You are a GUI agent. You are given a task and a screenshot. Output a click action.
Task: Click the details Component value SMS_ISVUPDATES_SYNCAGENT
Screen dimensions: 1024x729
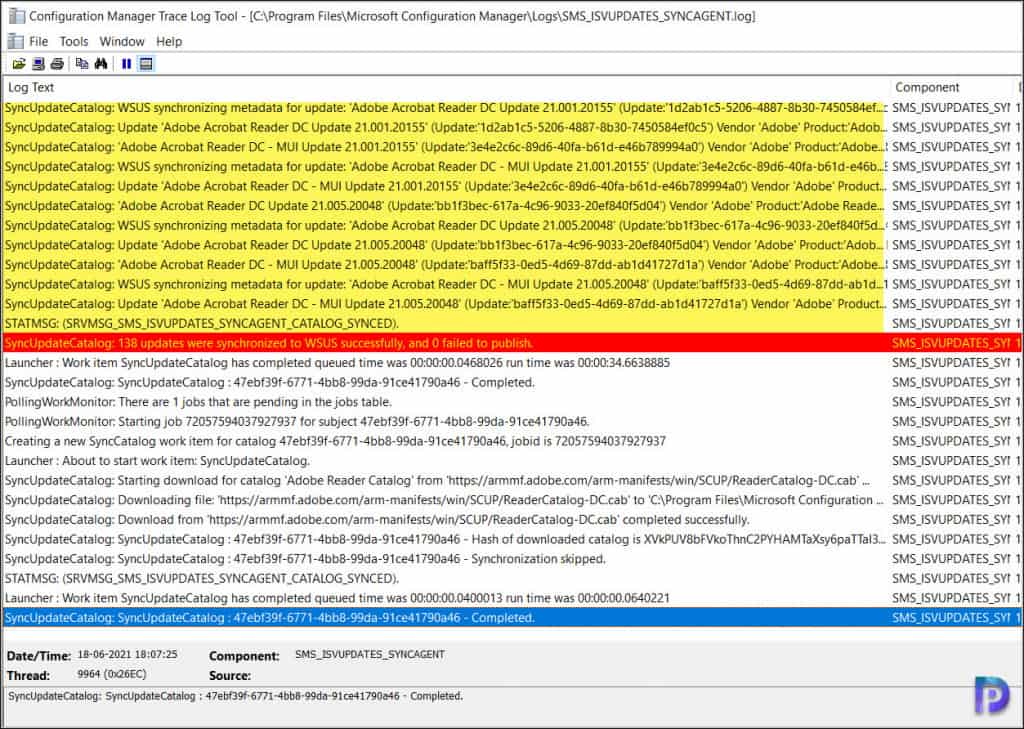point(370,654)
